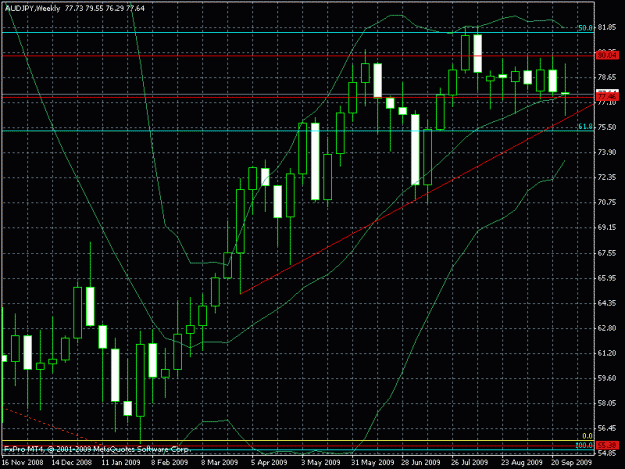Click the 65.95 price axis label
The height and width of the screenshot is (469, 625).
pos(607,278)
